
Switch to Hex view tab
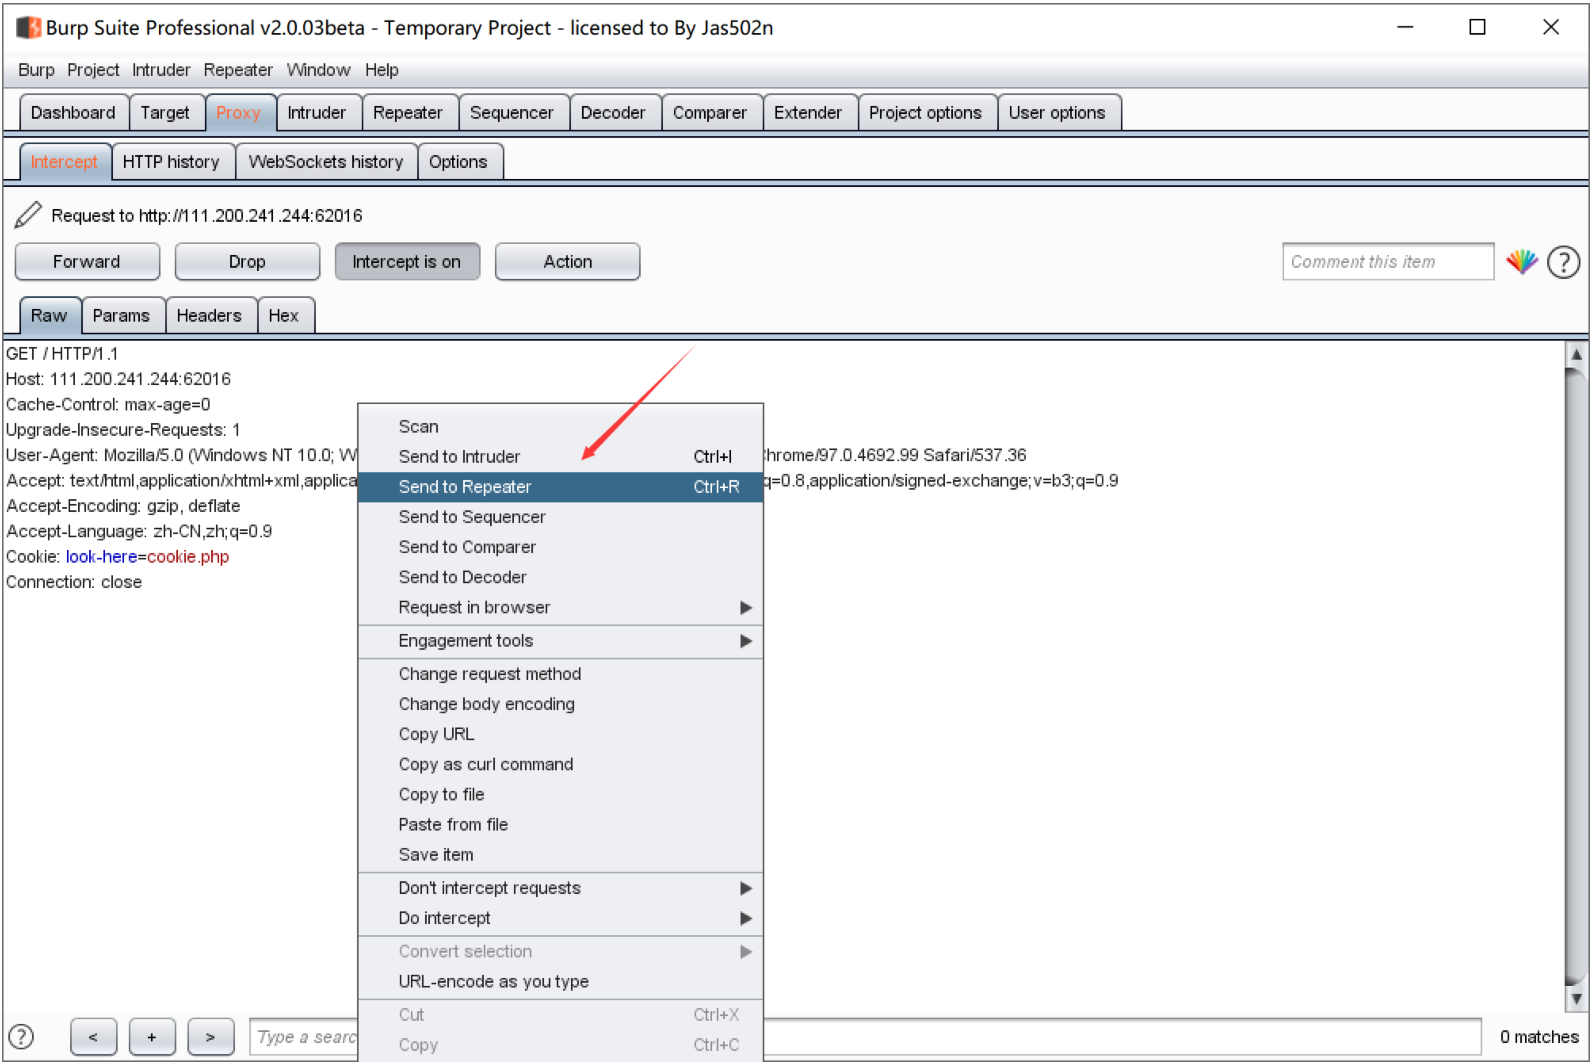(x=284, y=316)
